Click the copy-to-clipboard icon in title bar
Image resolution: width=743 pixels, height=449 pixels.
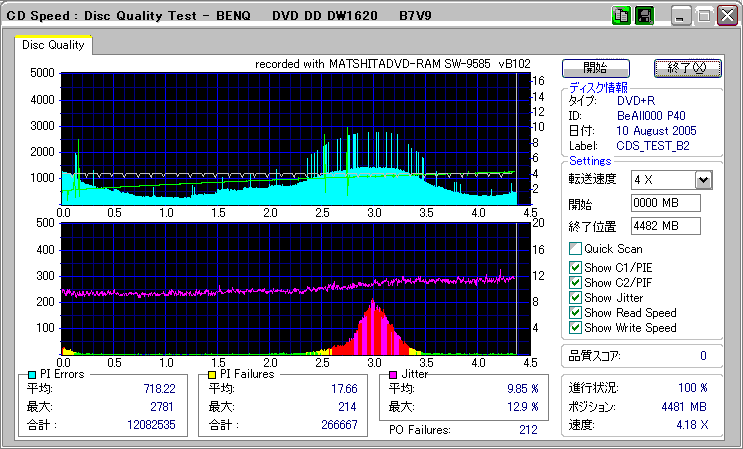(x=621, y=16)
